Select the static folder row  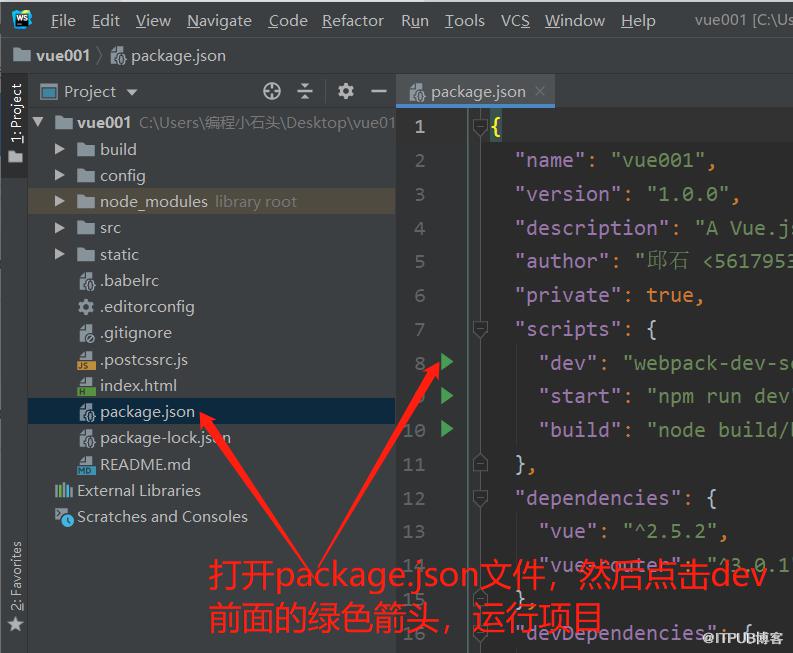click(x=211, y=254)
